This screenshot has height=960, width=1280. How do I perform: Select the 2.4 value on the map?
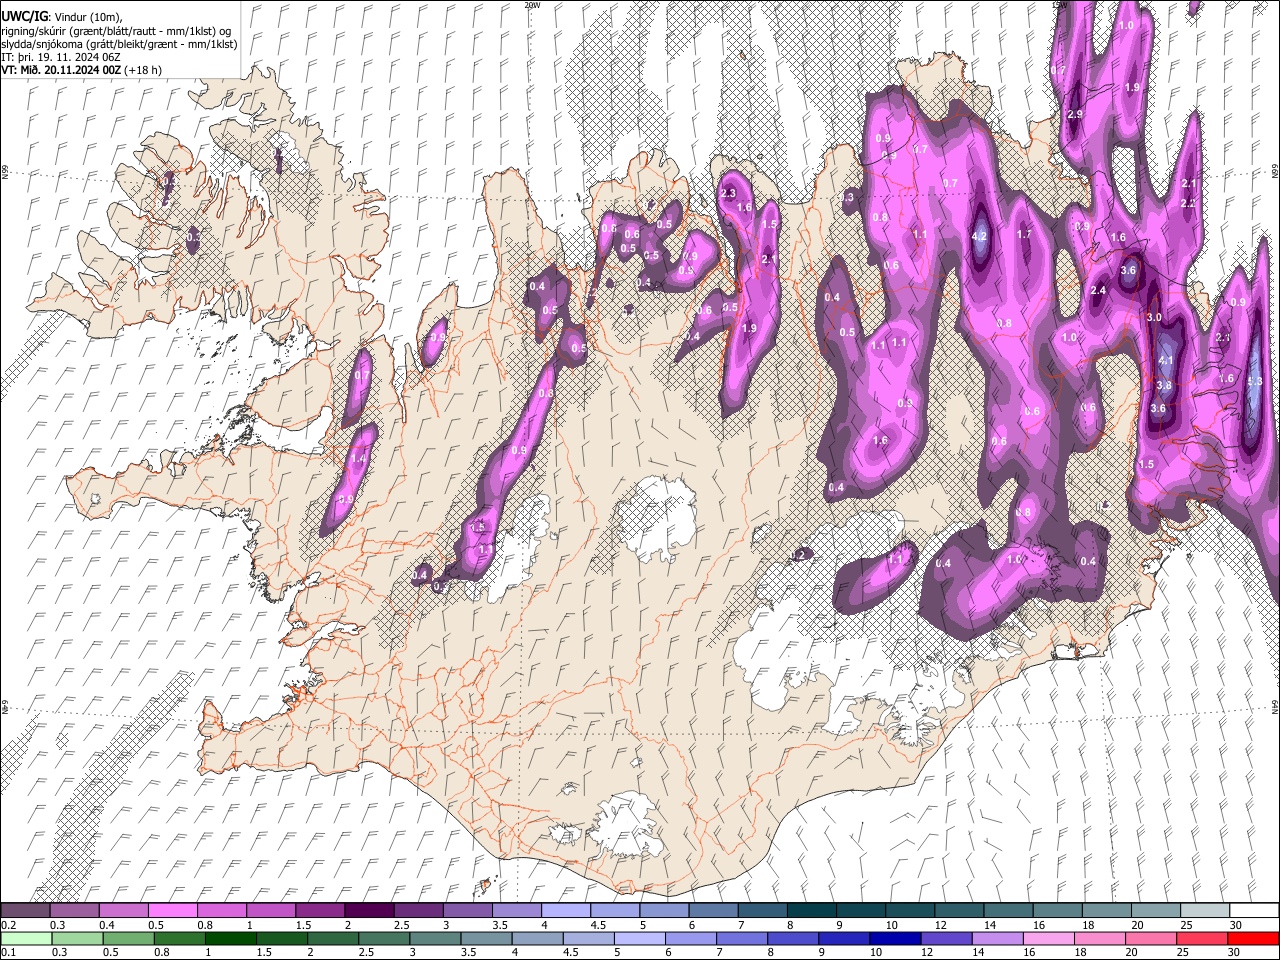coord(1098,291)
